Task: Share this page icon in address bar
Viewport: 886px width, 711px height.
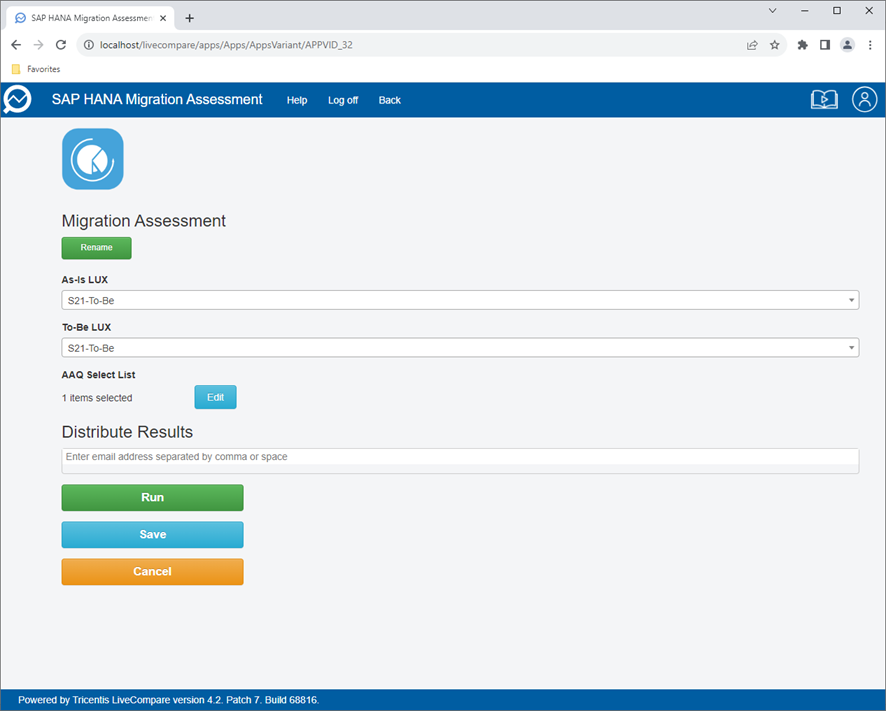Action: (752, 45)
